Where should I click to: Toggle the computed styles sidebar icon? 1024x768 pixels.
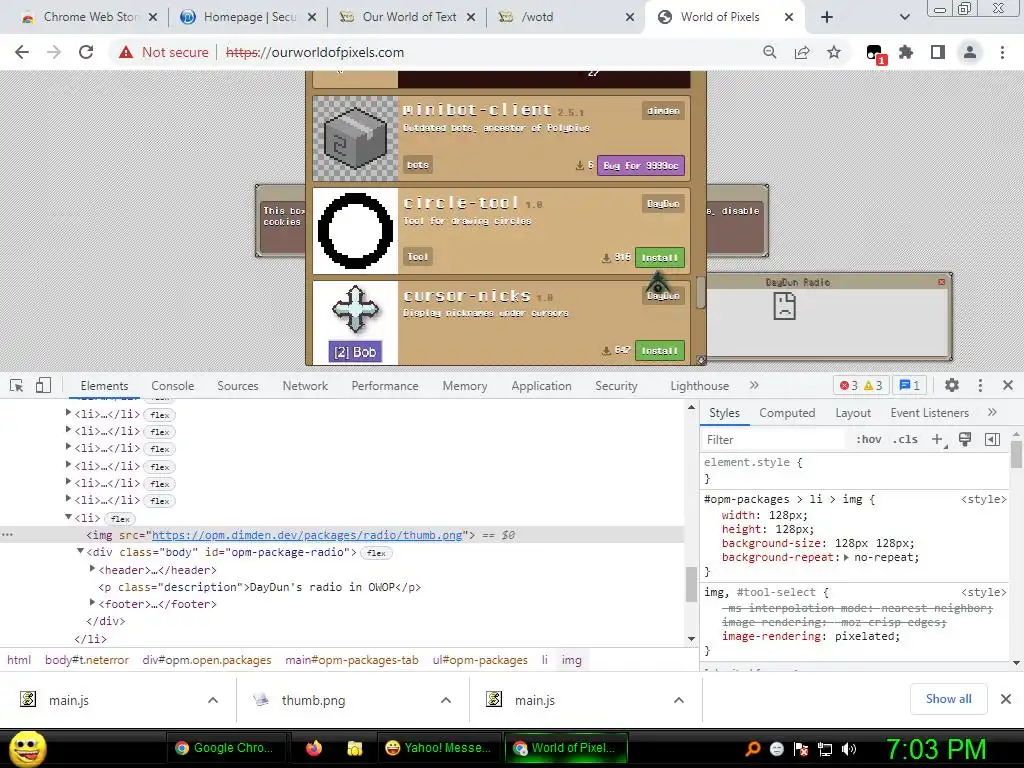(x=992, y=440)
